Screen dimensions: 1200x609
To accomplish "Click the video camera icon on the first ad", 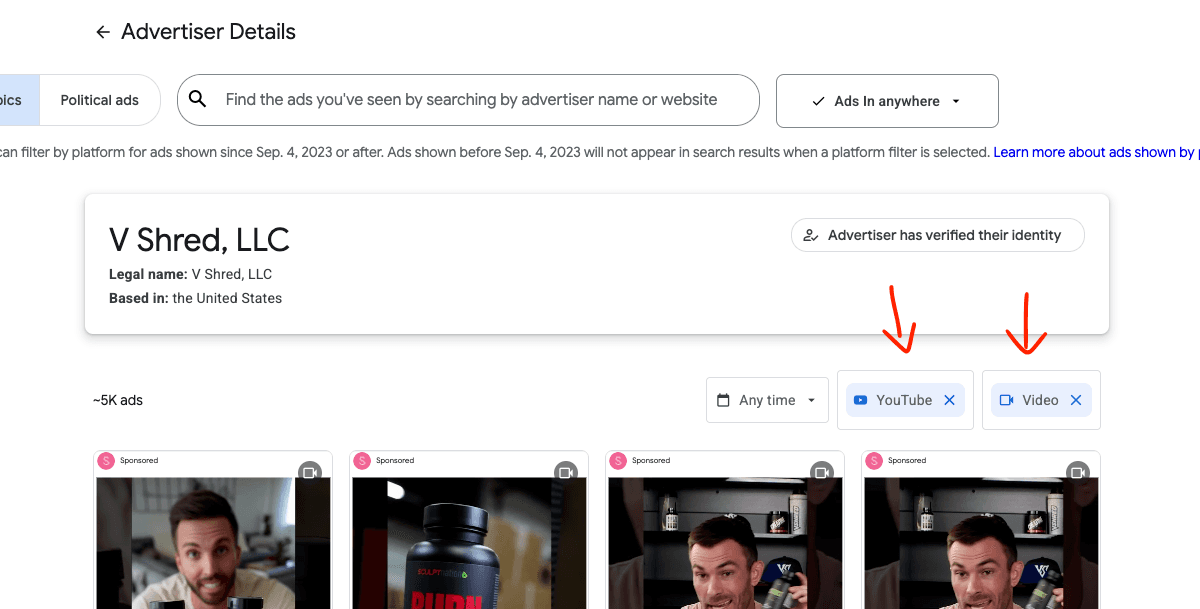I will pos(311,472).
